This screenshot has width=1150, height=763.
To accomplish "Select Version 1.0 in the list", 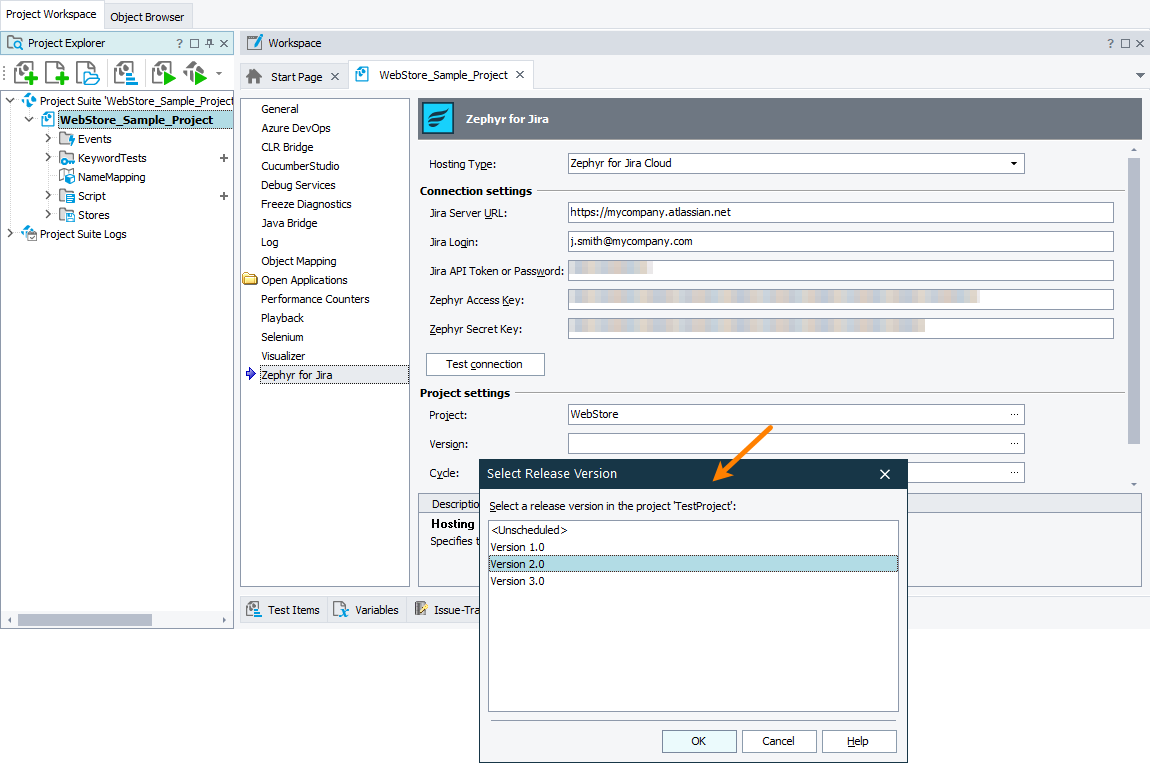I will tap(693, 547).
